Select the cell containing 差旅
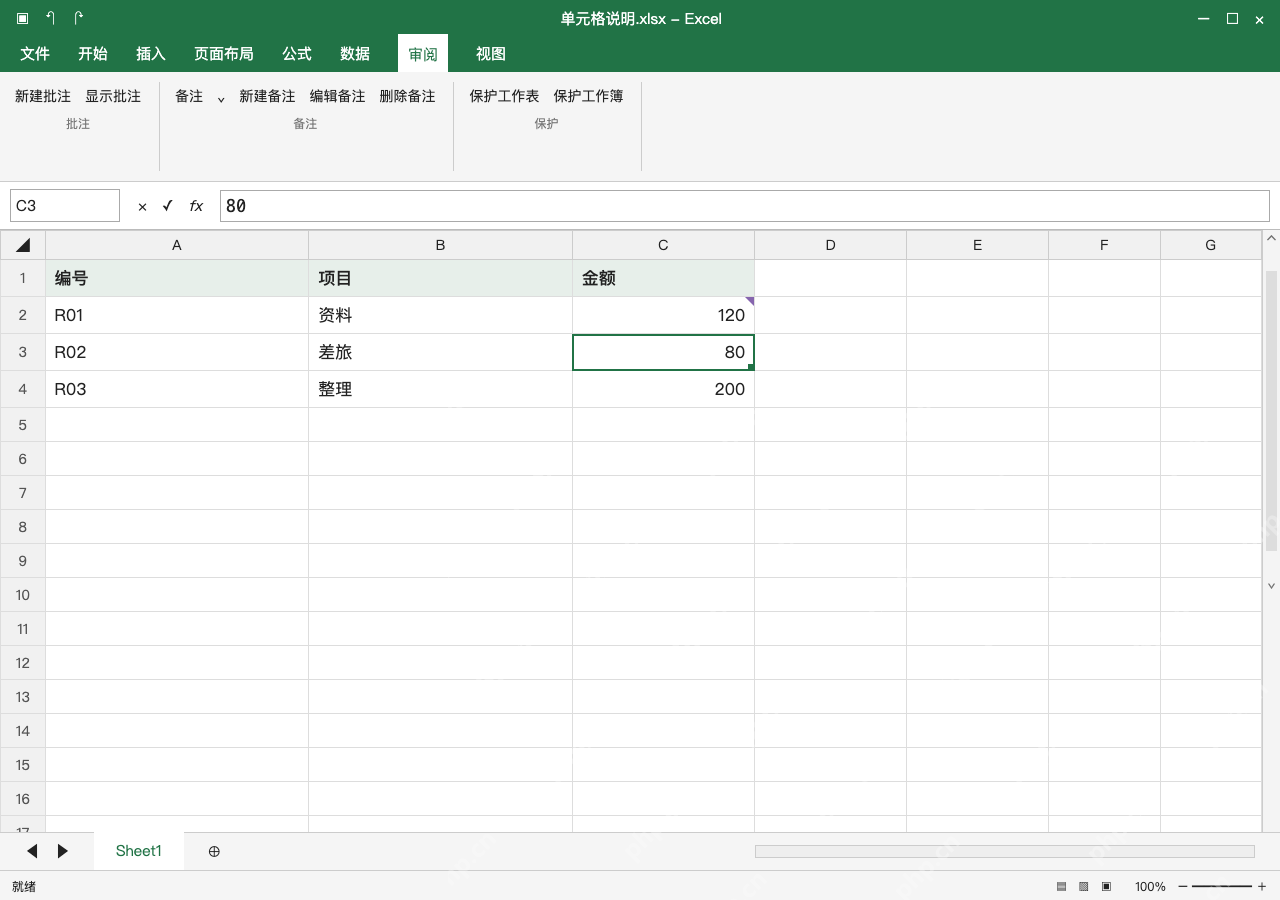 440,352
